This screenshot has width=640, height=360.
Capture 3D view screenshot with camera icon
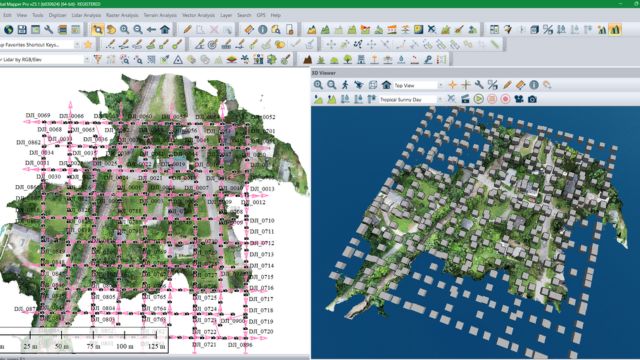pos(532,99)
